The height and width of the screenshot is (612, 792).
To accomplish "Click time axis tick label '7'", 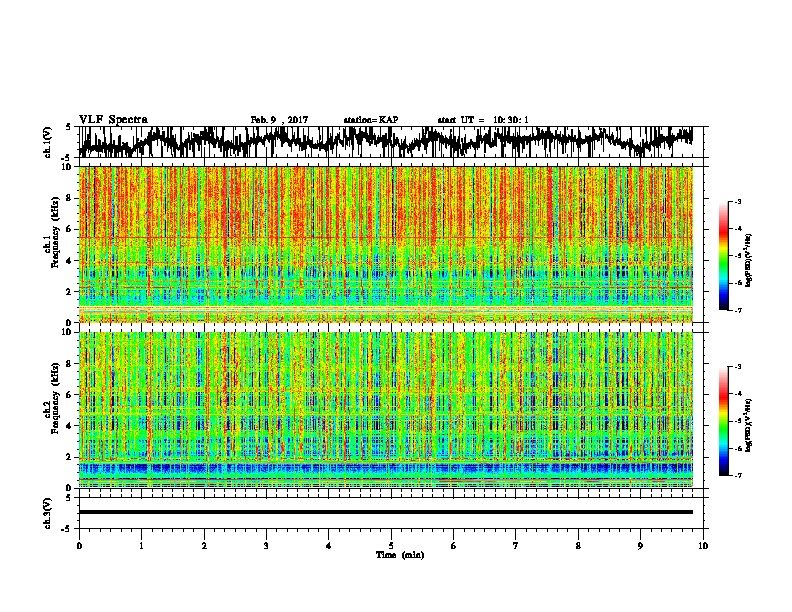I will pos(516,546).
